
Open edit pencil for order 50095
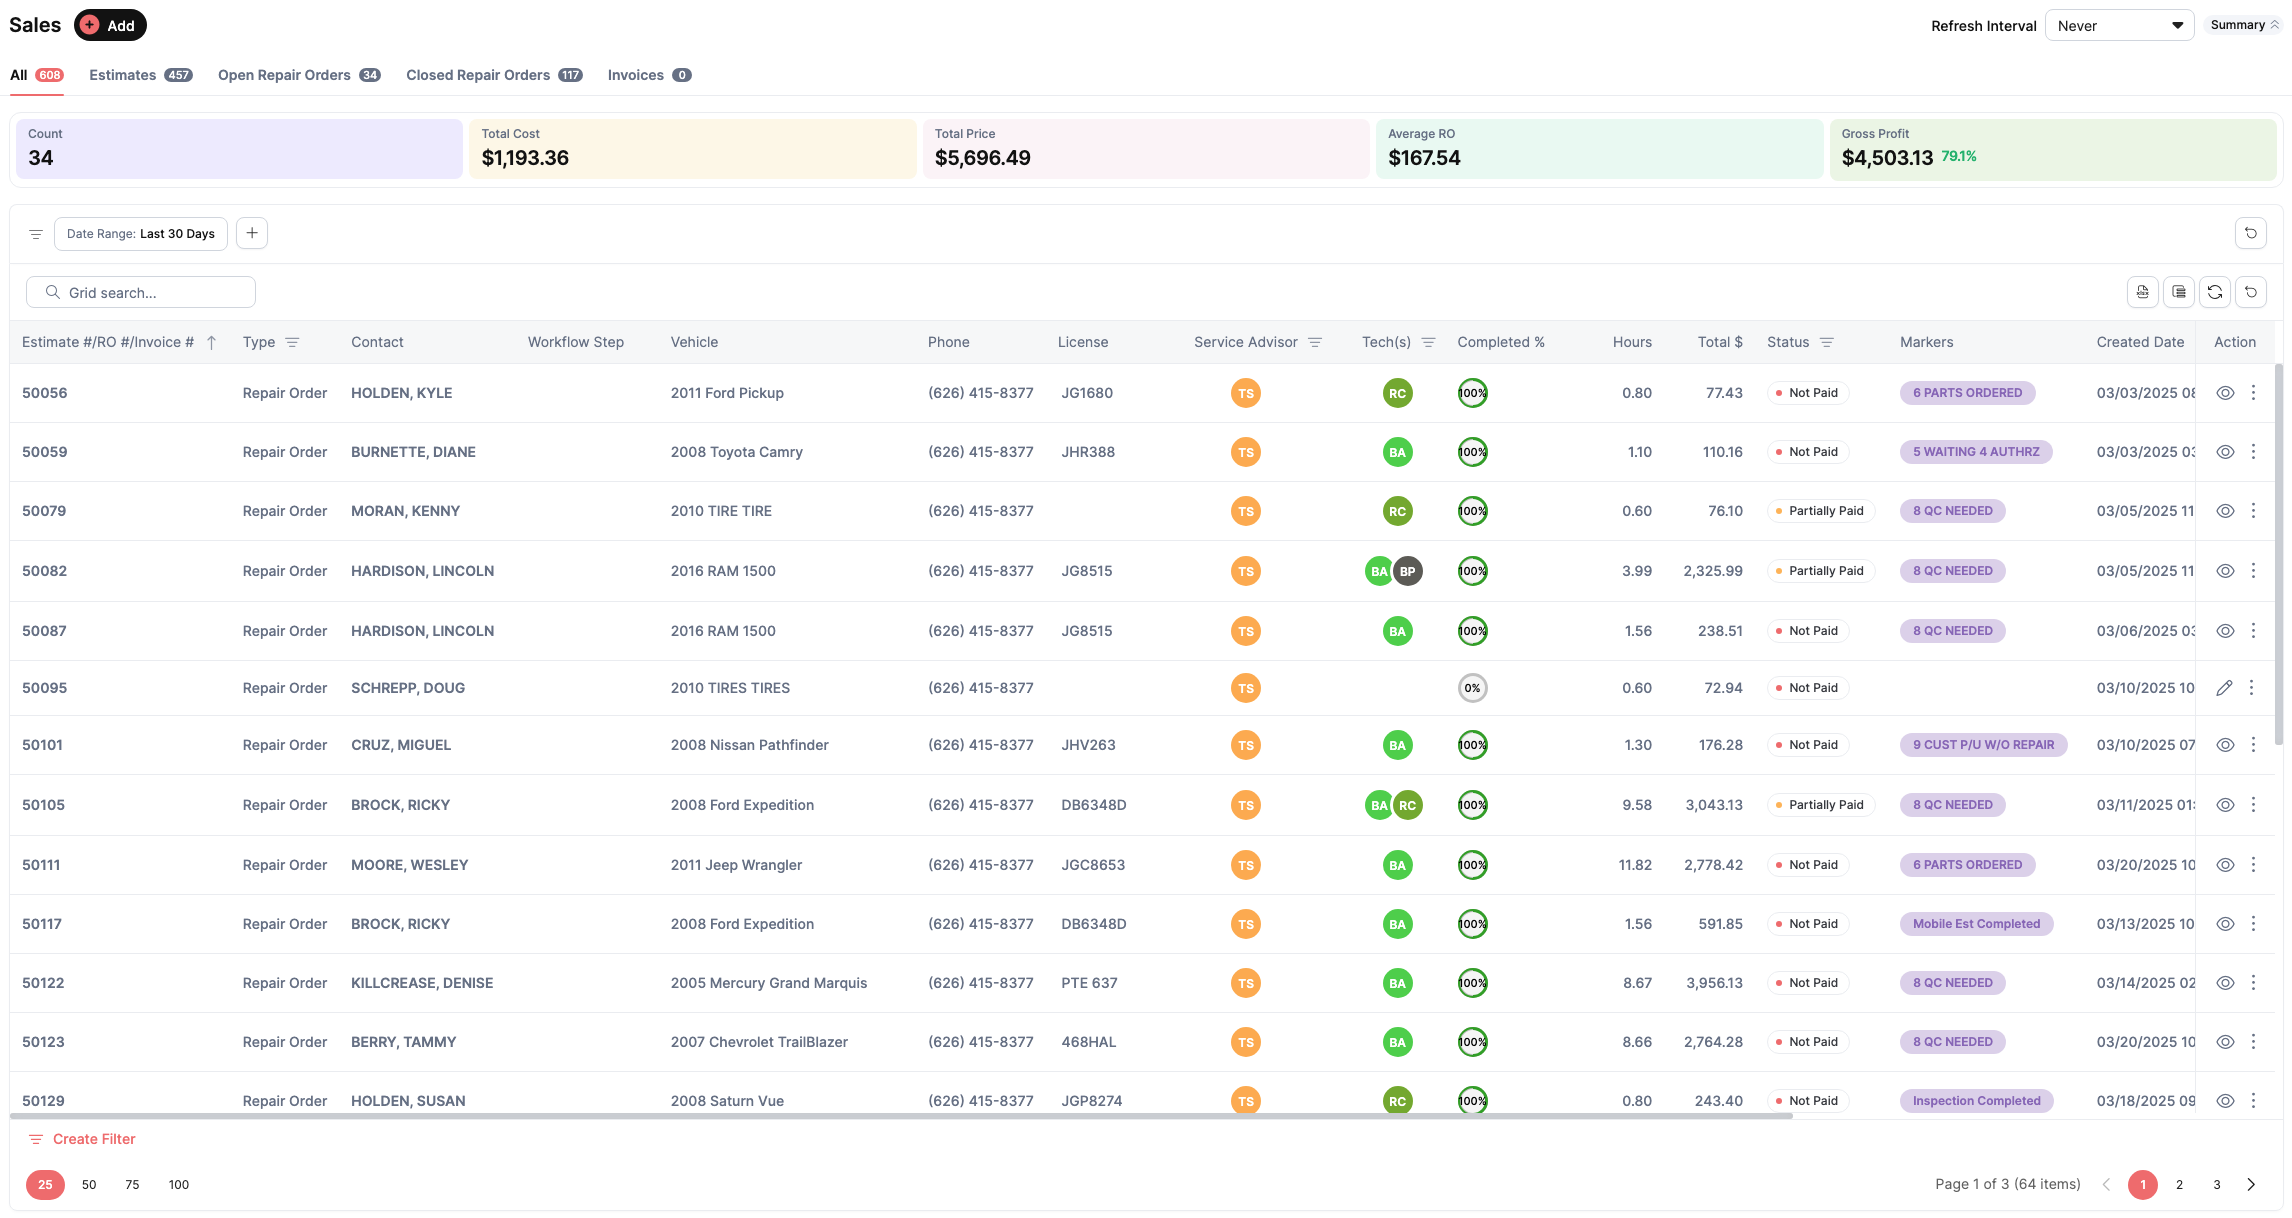click(2224, 688)
